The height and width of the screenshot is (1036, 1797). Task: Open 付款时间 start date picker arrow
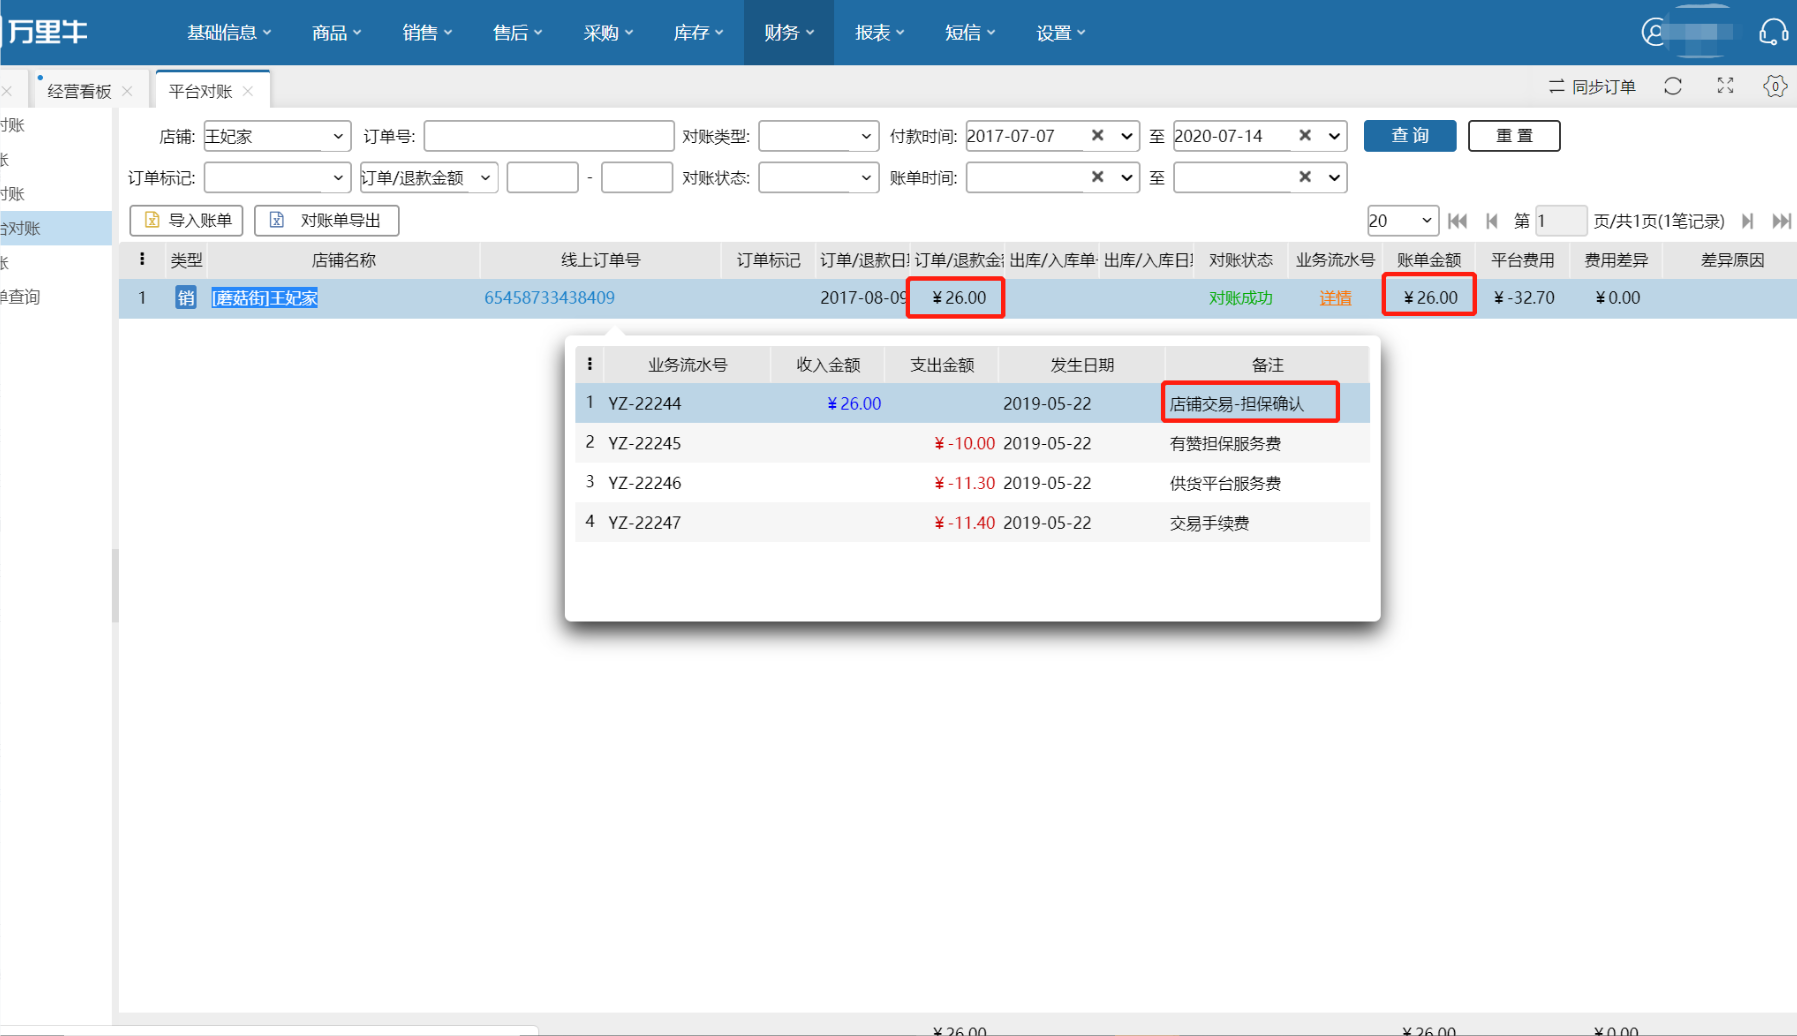(x=1127, y=136)
